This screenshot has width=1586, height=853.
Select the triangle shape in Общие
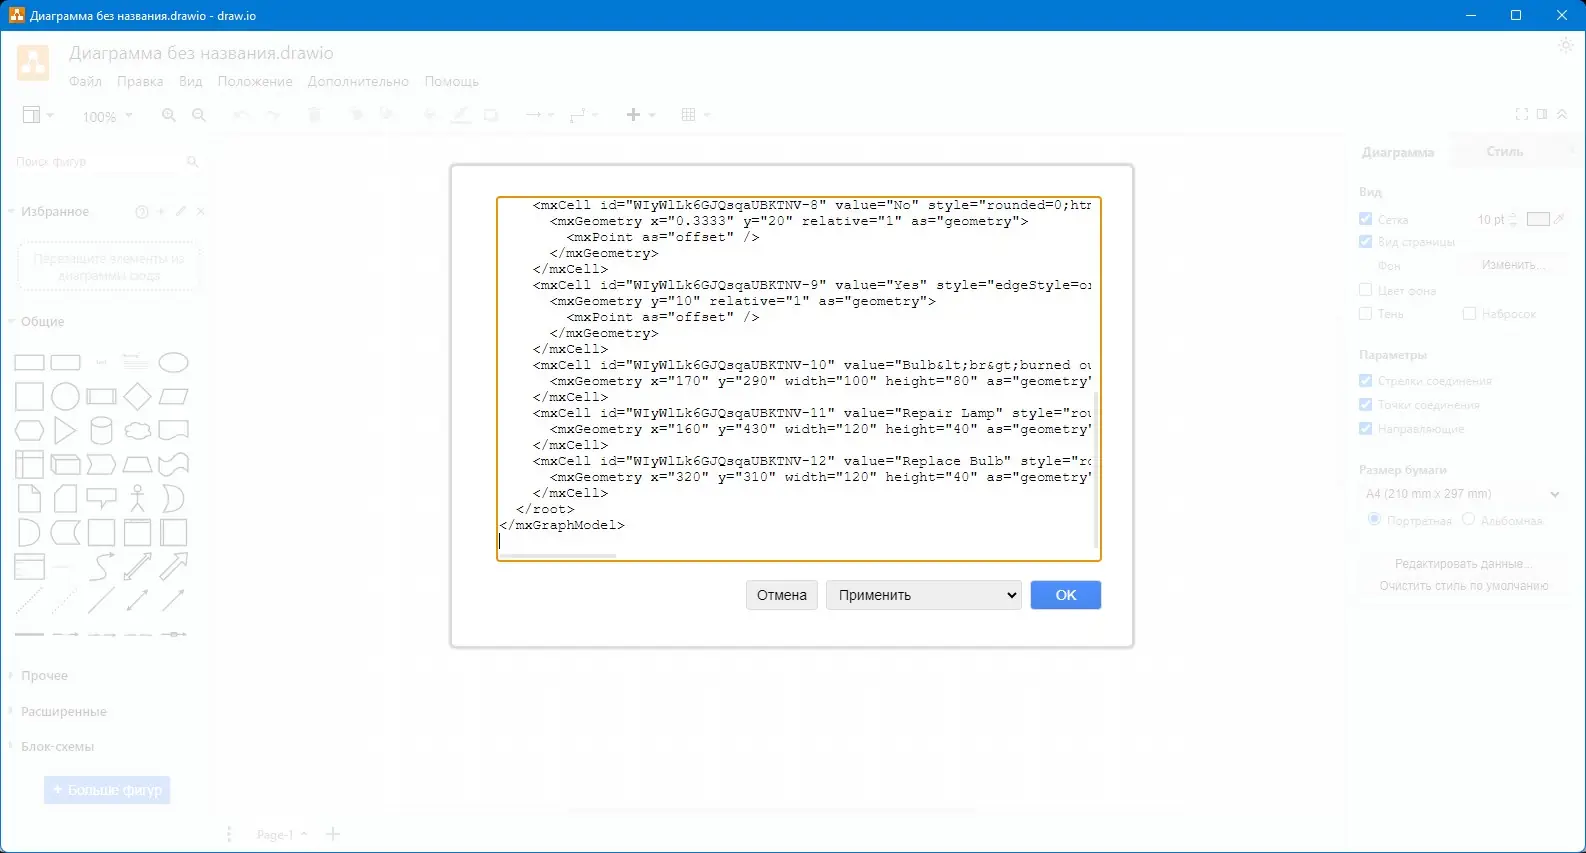(x=65, y=431)
